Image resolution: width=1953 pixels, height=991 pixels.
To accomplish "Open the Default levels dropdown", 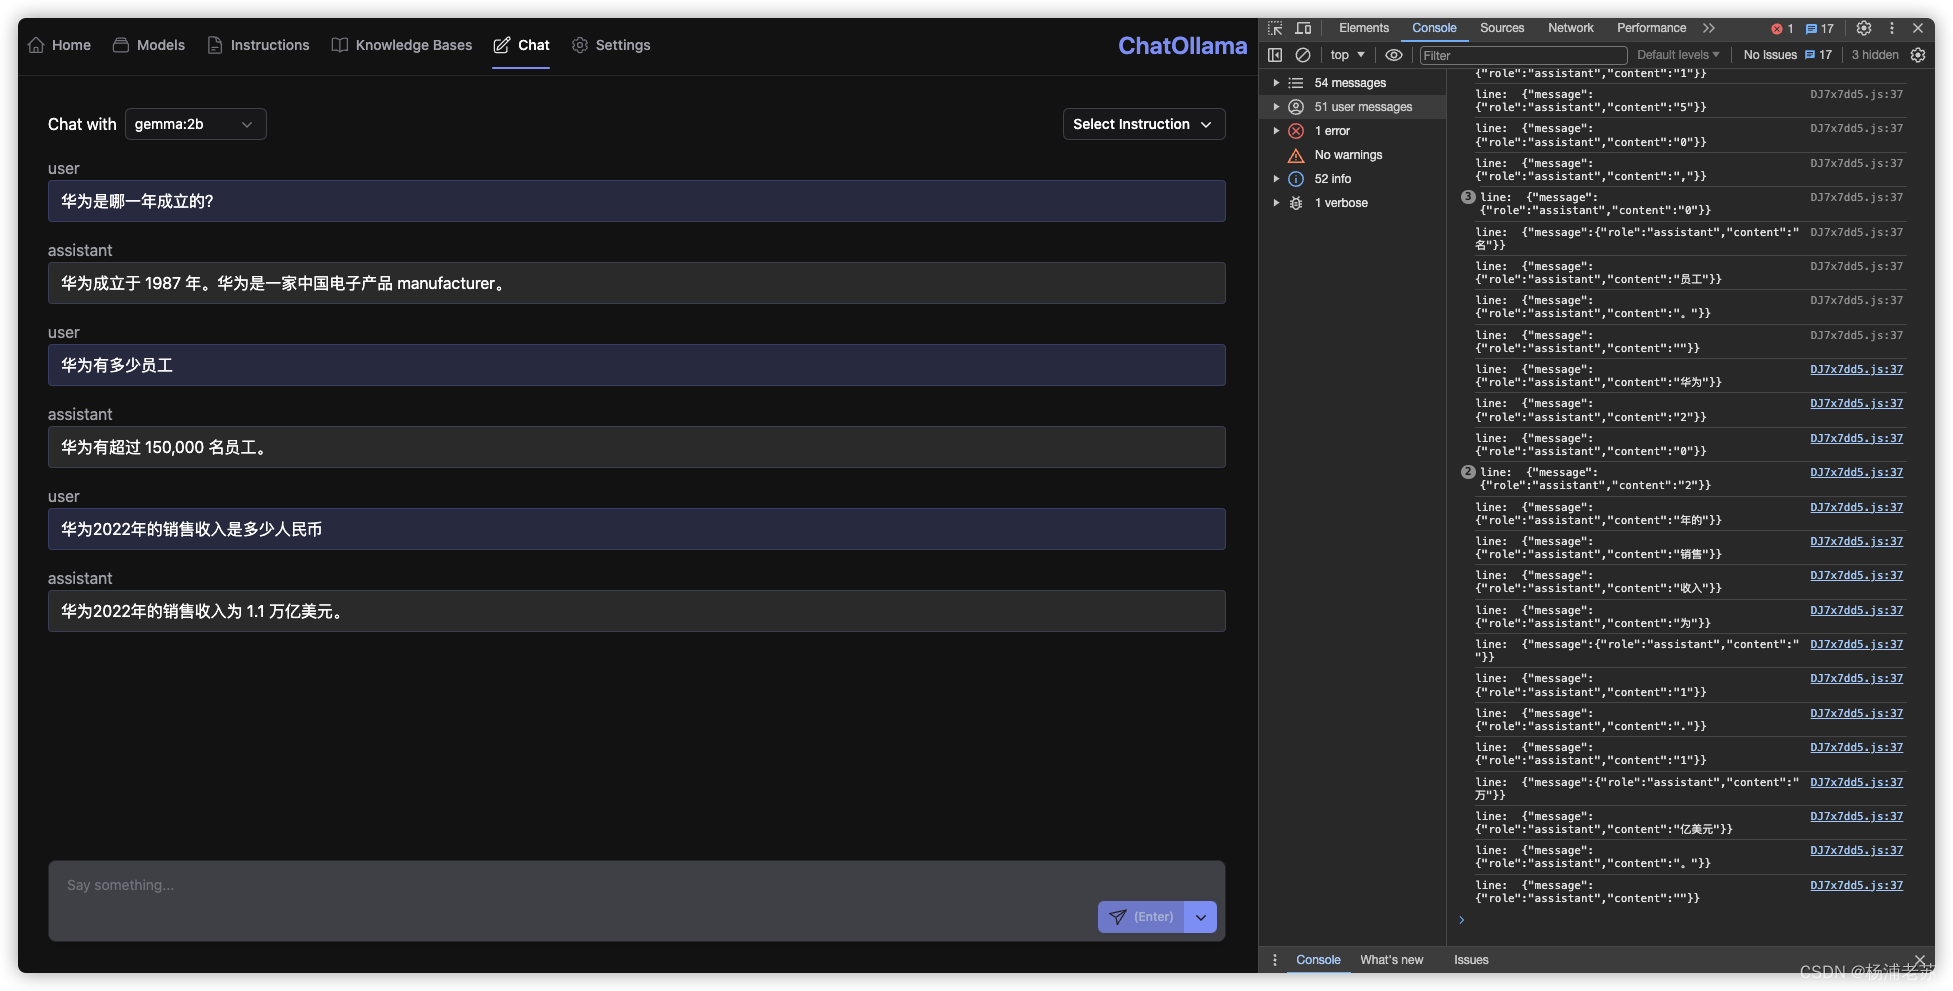I will 1678,55.
